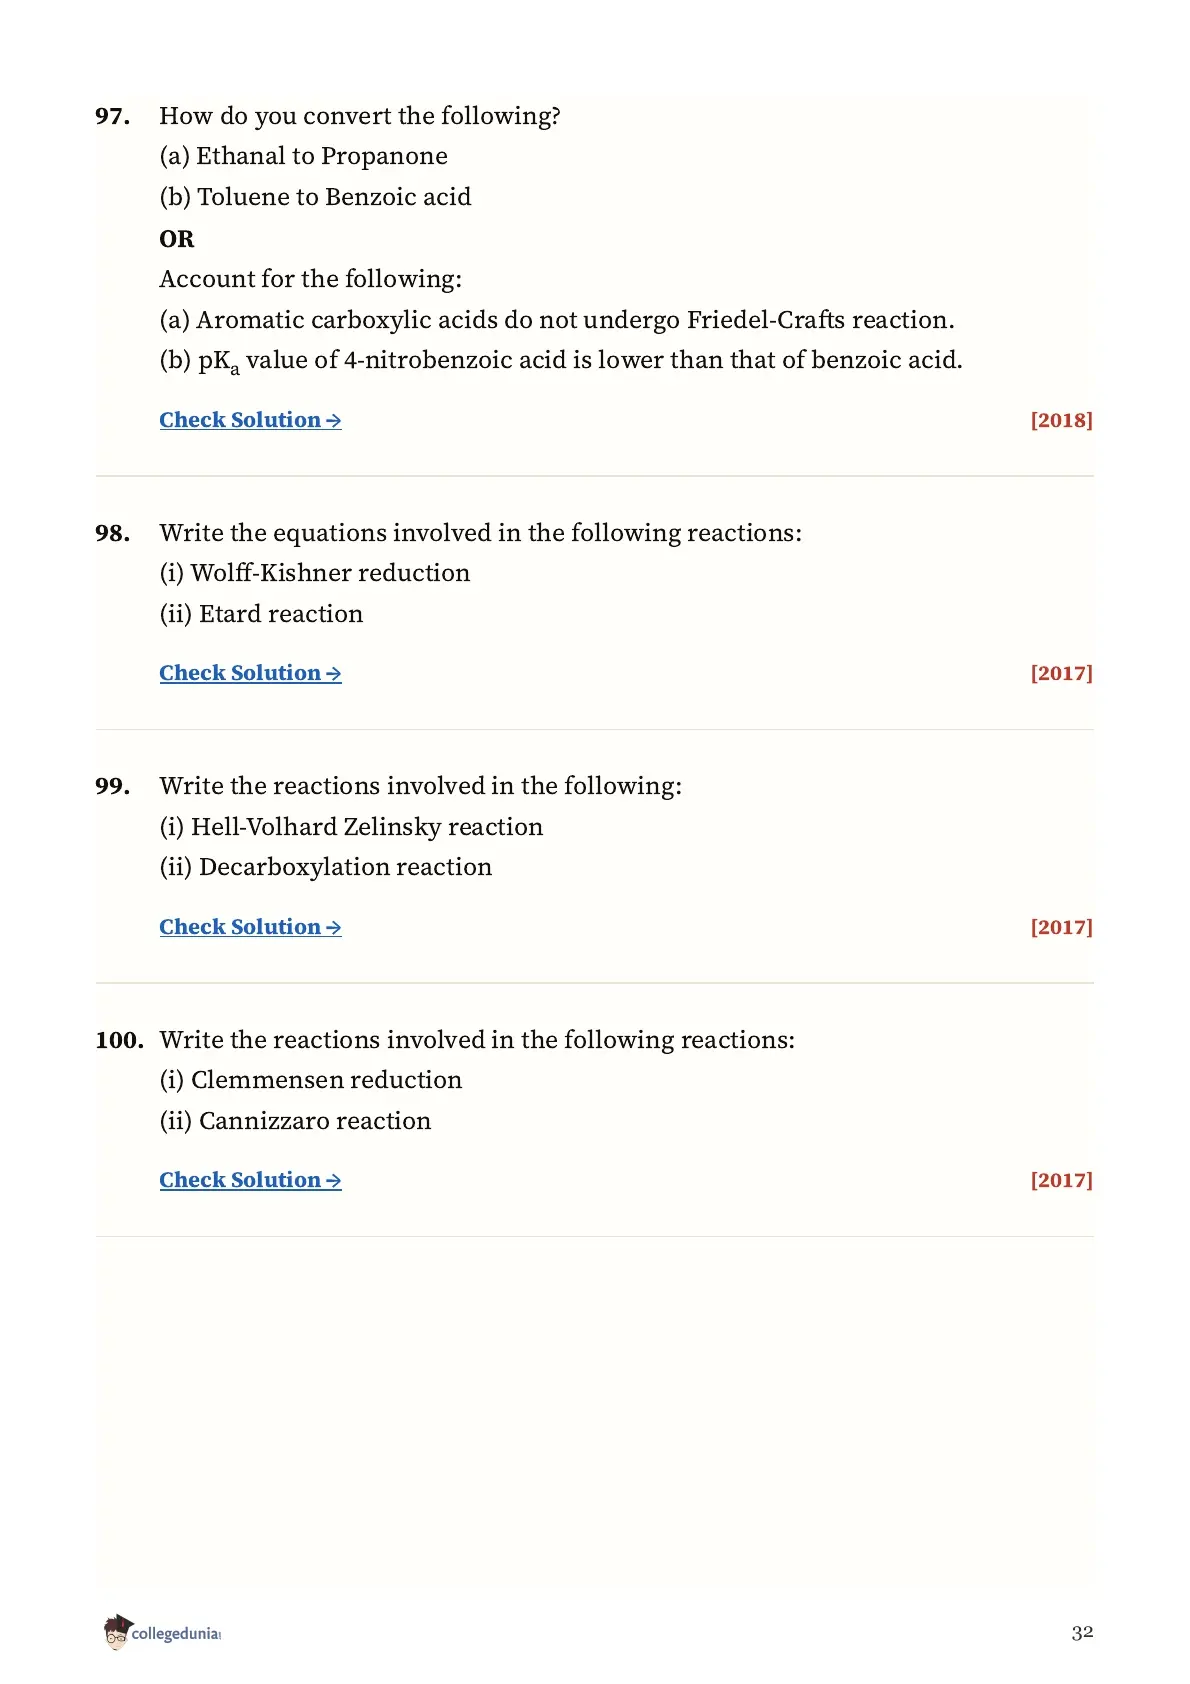Open Check Solution link for question 97
Viewport: 1190px width, 1684px height.
click(x=250, y=420)
